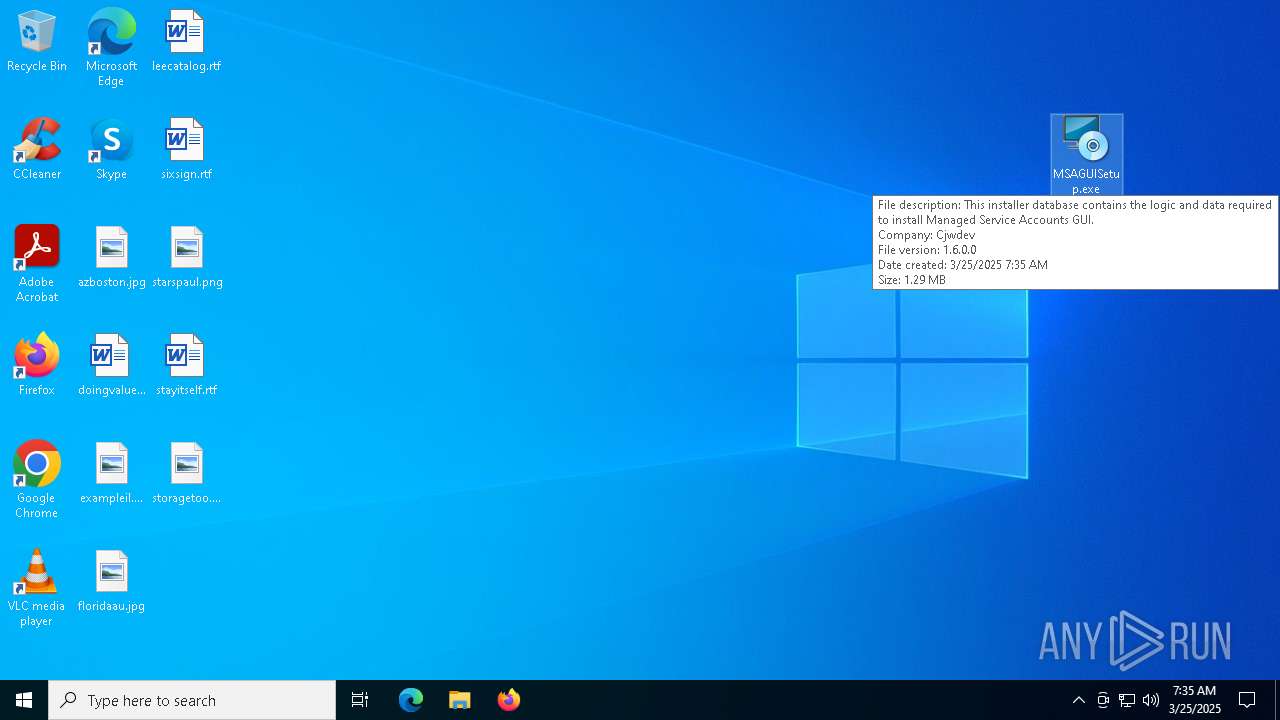The width and height of the screenshot is (1280, 720).
Task: Select the leecatalog.rtf file
Action: point(186,42)
